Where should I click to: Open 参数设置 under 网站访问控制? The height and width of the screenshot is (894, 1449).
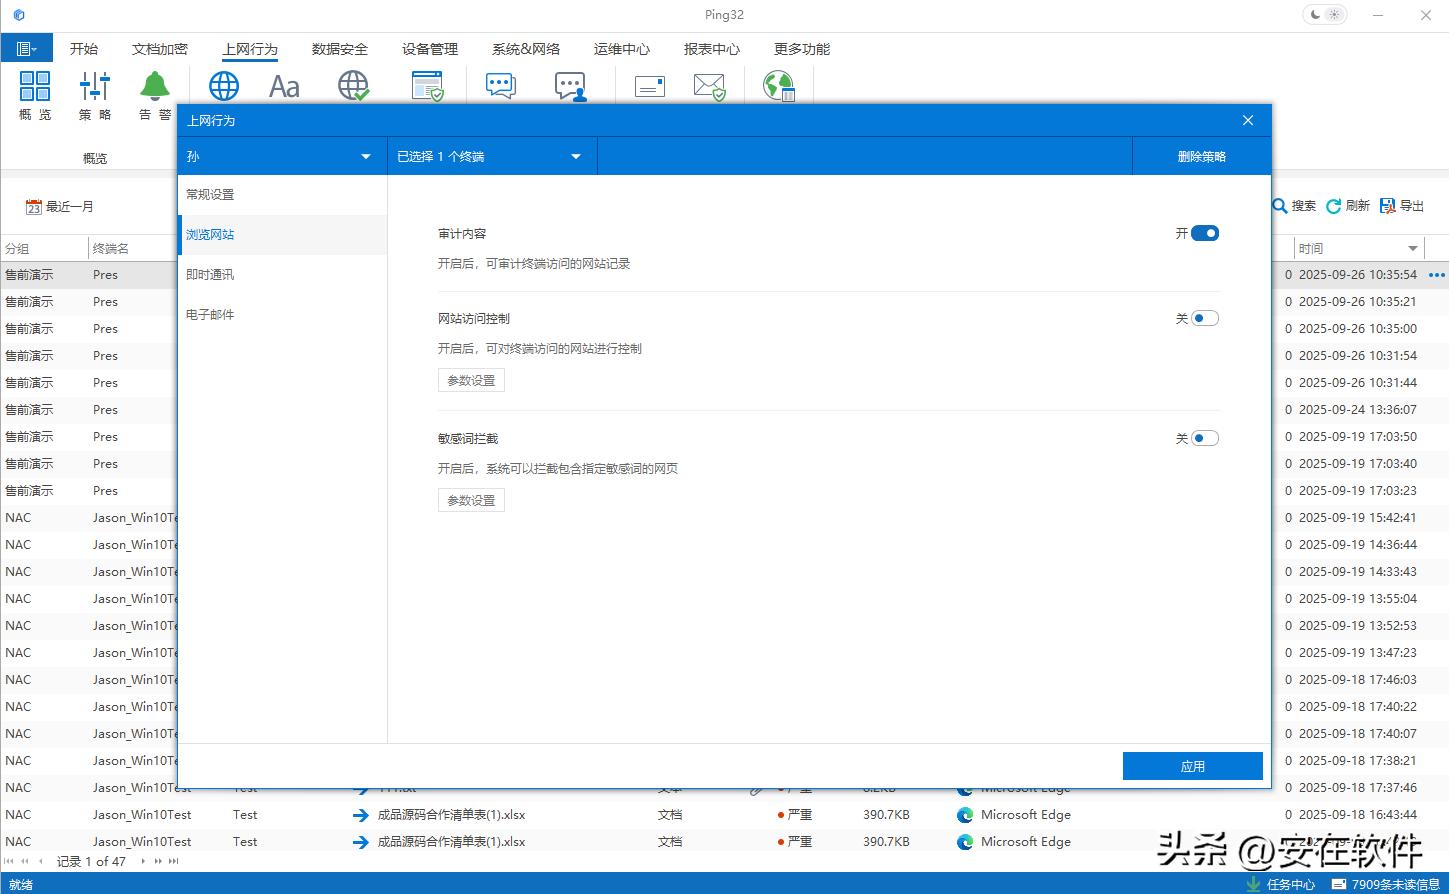471,381
